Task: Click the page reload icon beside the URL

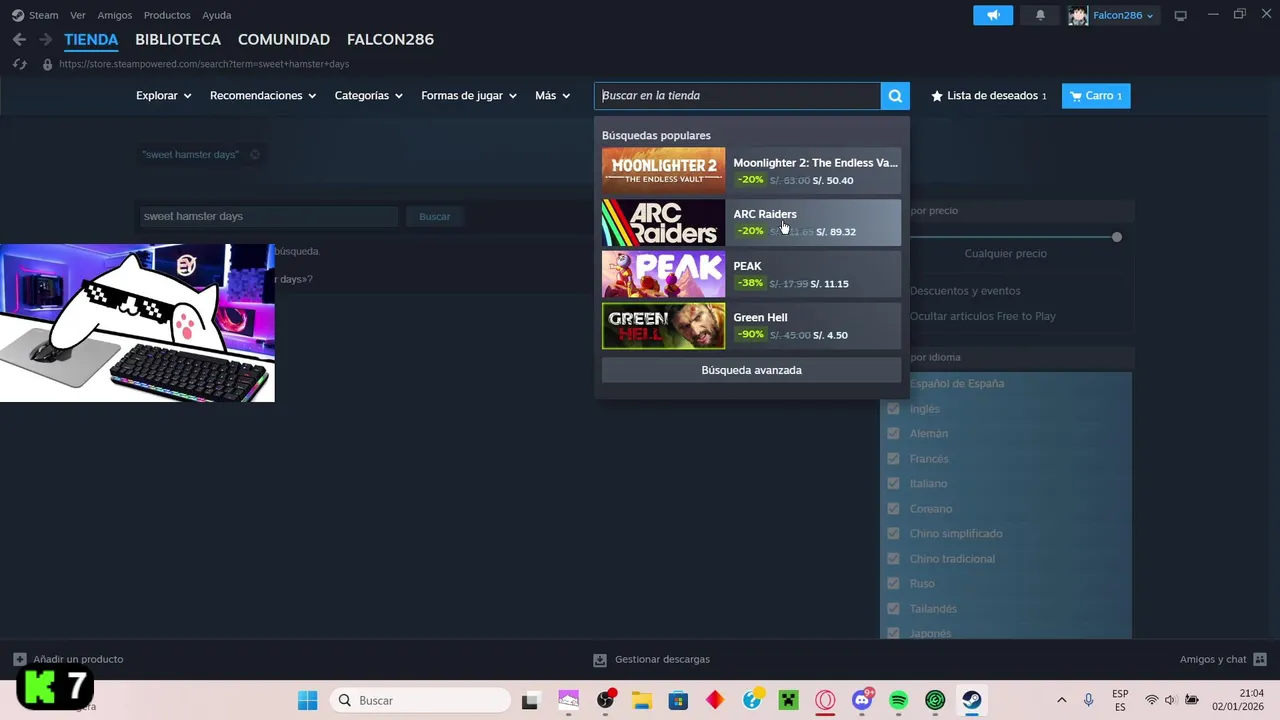Action: [x=19, y=64]
